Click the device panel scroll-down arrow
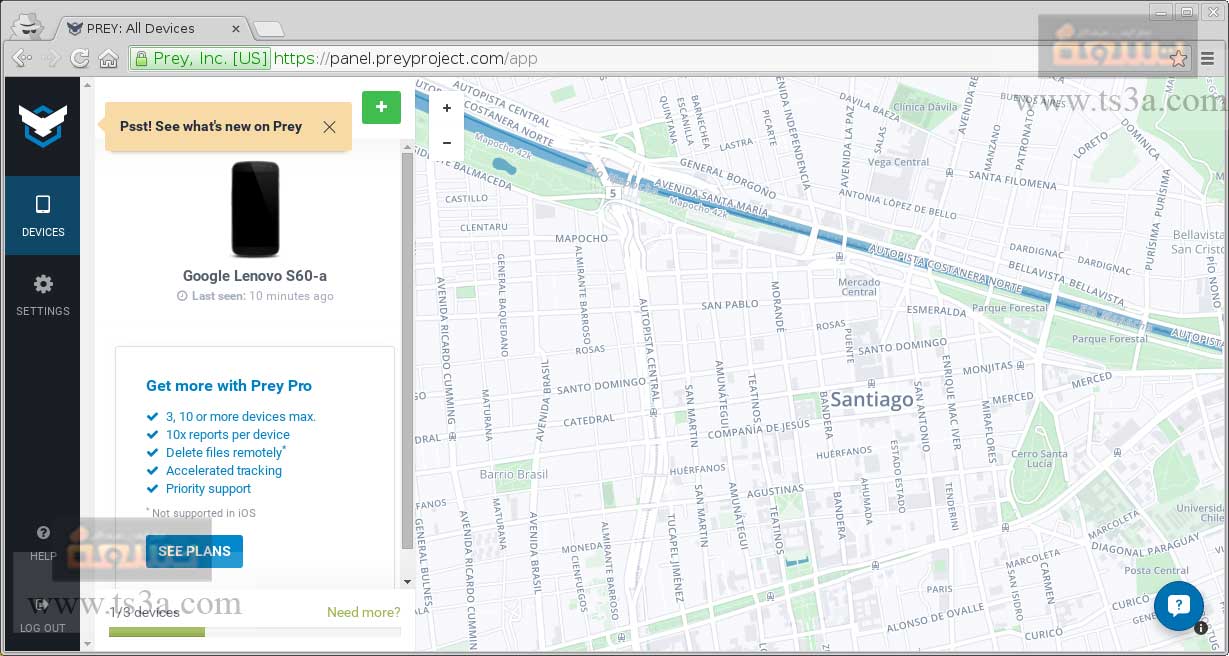1229x656 pixels. tap(407, 581)
